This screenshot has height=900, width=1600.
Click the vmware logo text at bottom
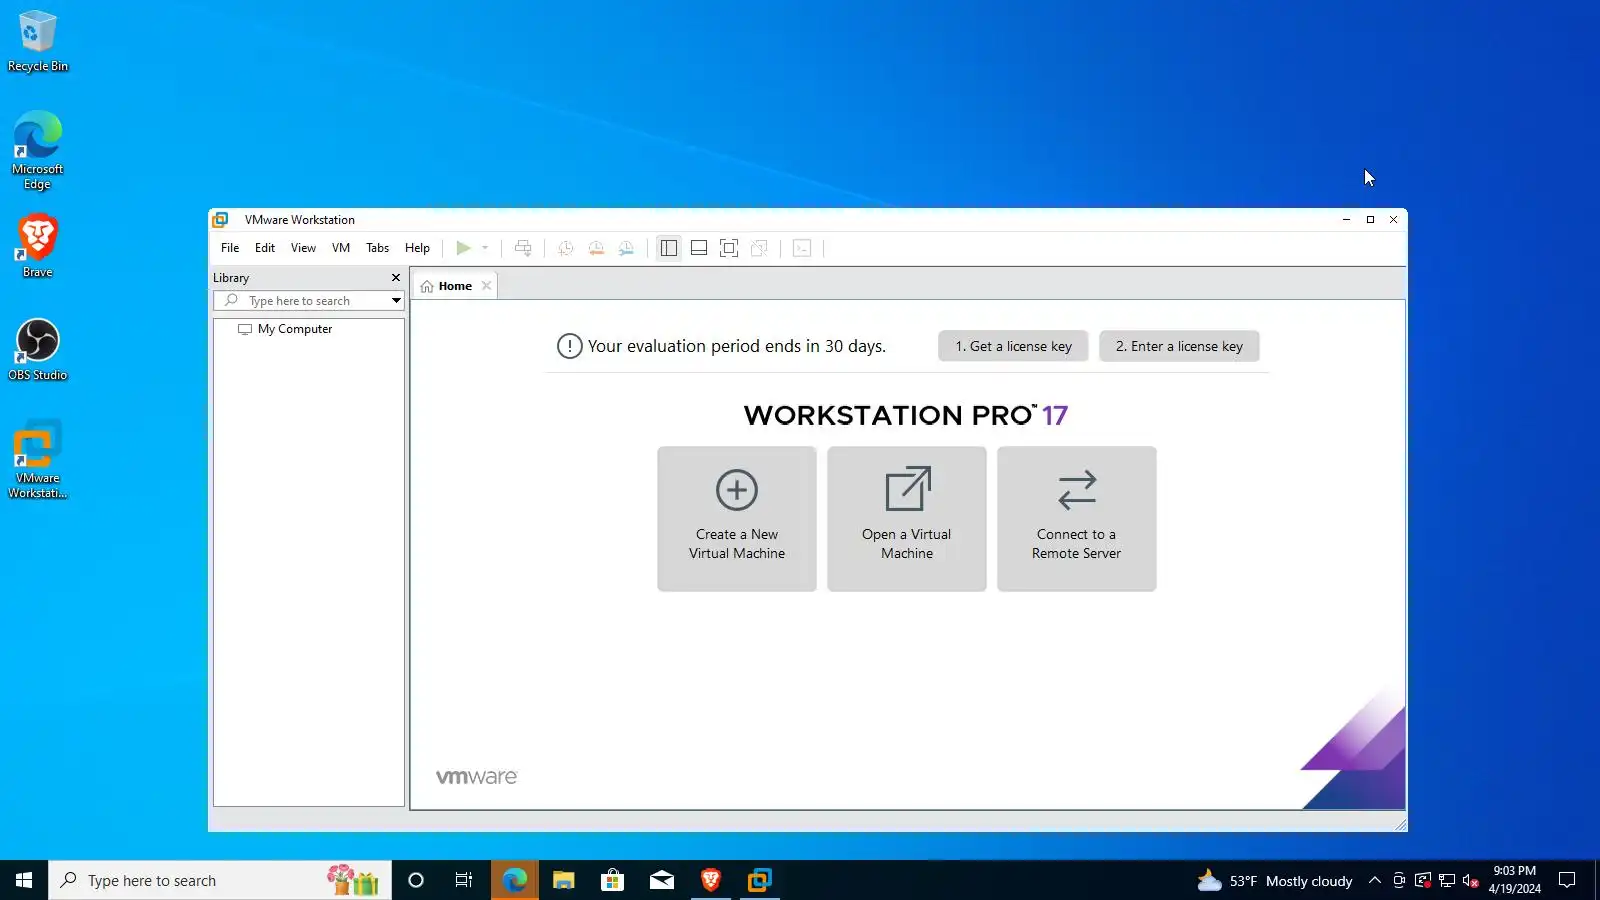coord(476,777)
